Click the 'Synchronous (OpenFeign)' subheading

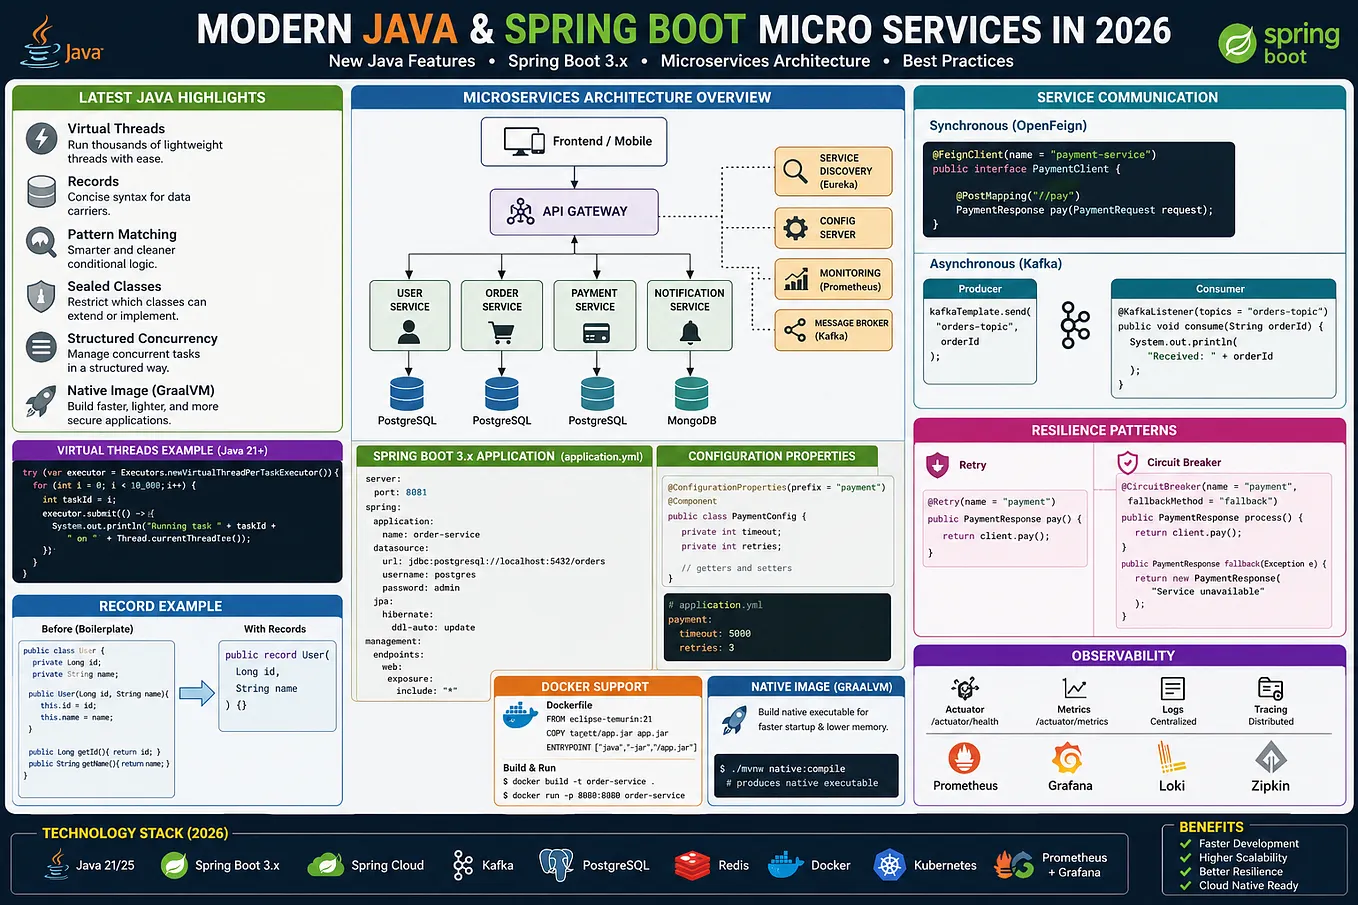coord(1008,125)
